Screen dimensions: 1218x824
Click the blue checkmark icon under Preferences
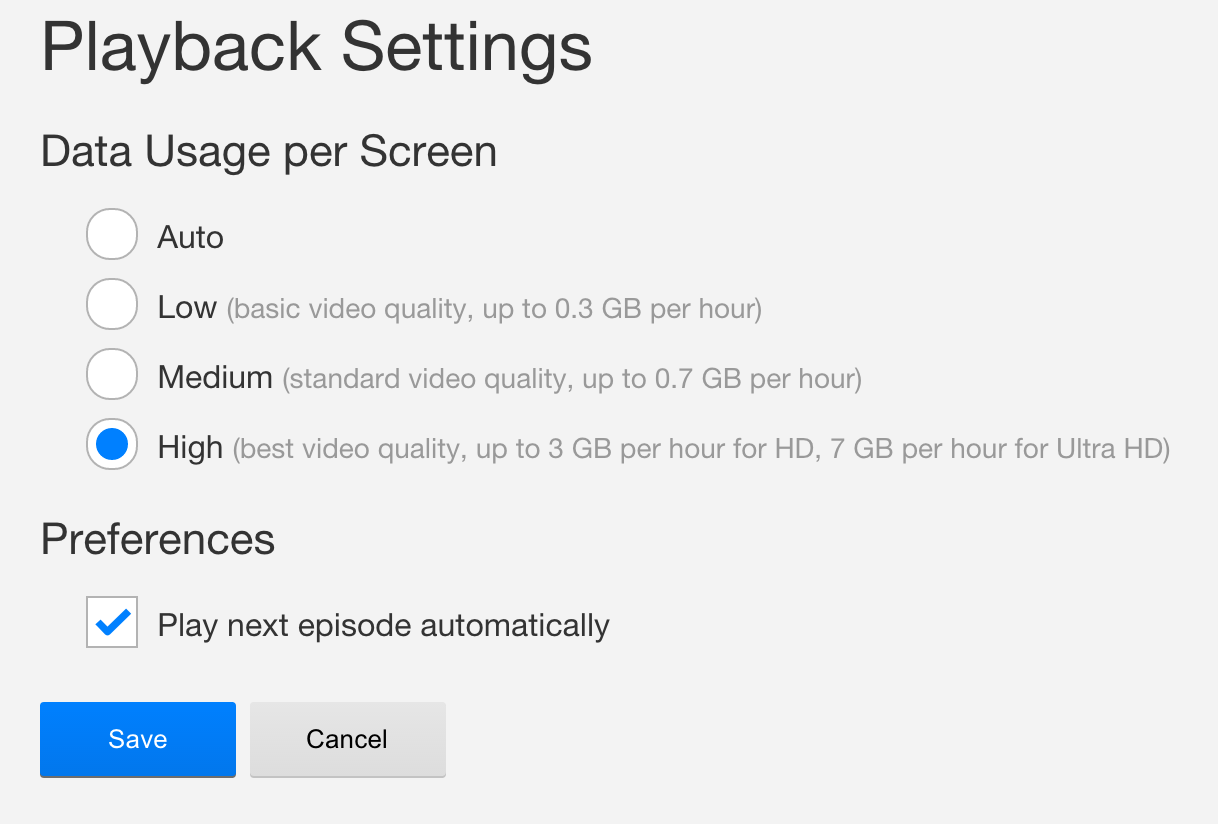point(113,623)
